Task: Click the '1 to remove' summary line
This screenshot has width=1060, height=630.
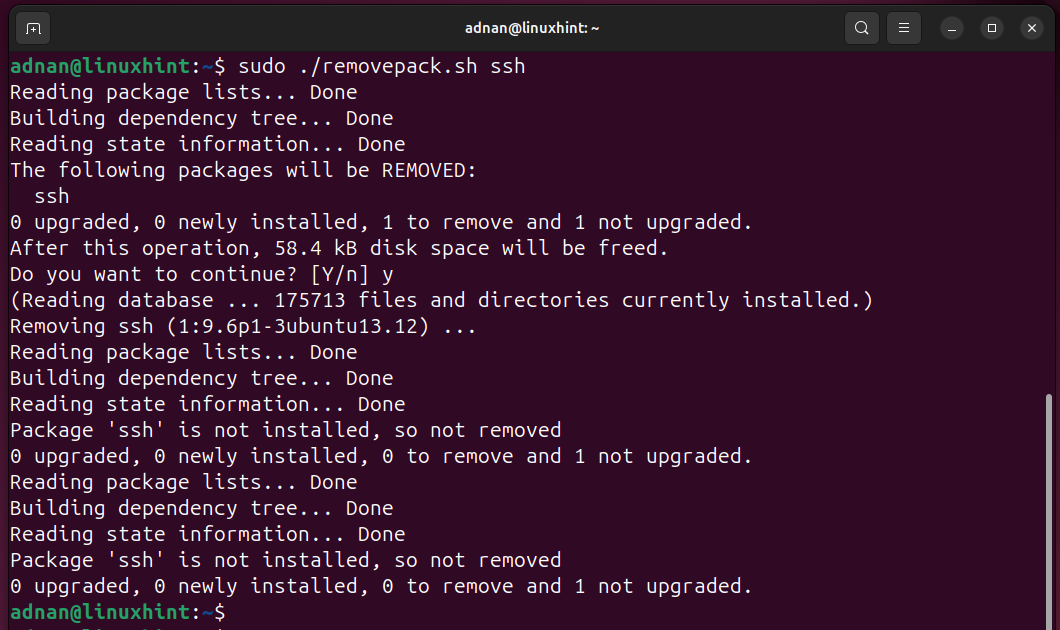Action: point(380,222)
